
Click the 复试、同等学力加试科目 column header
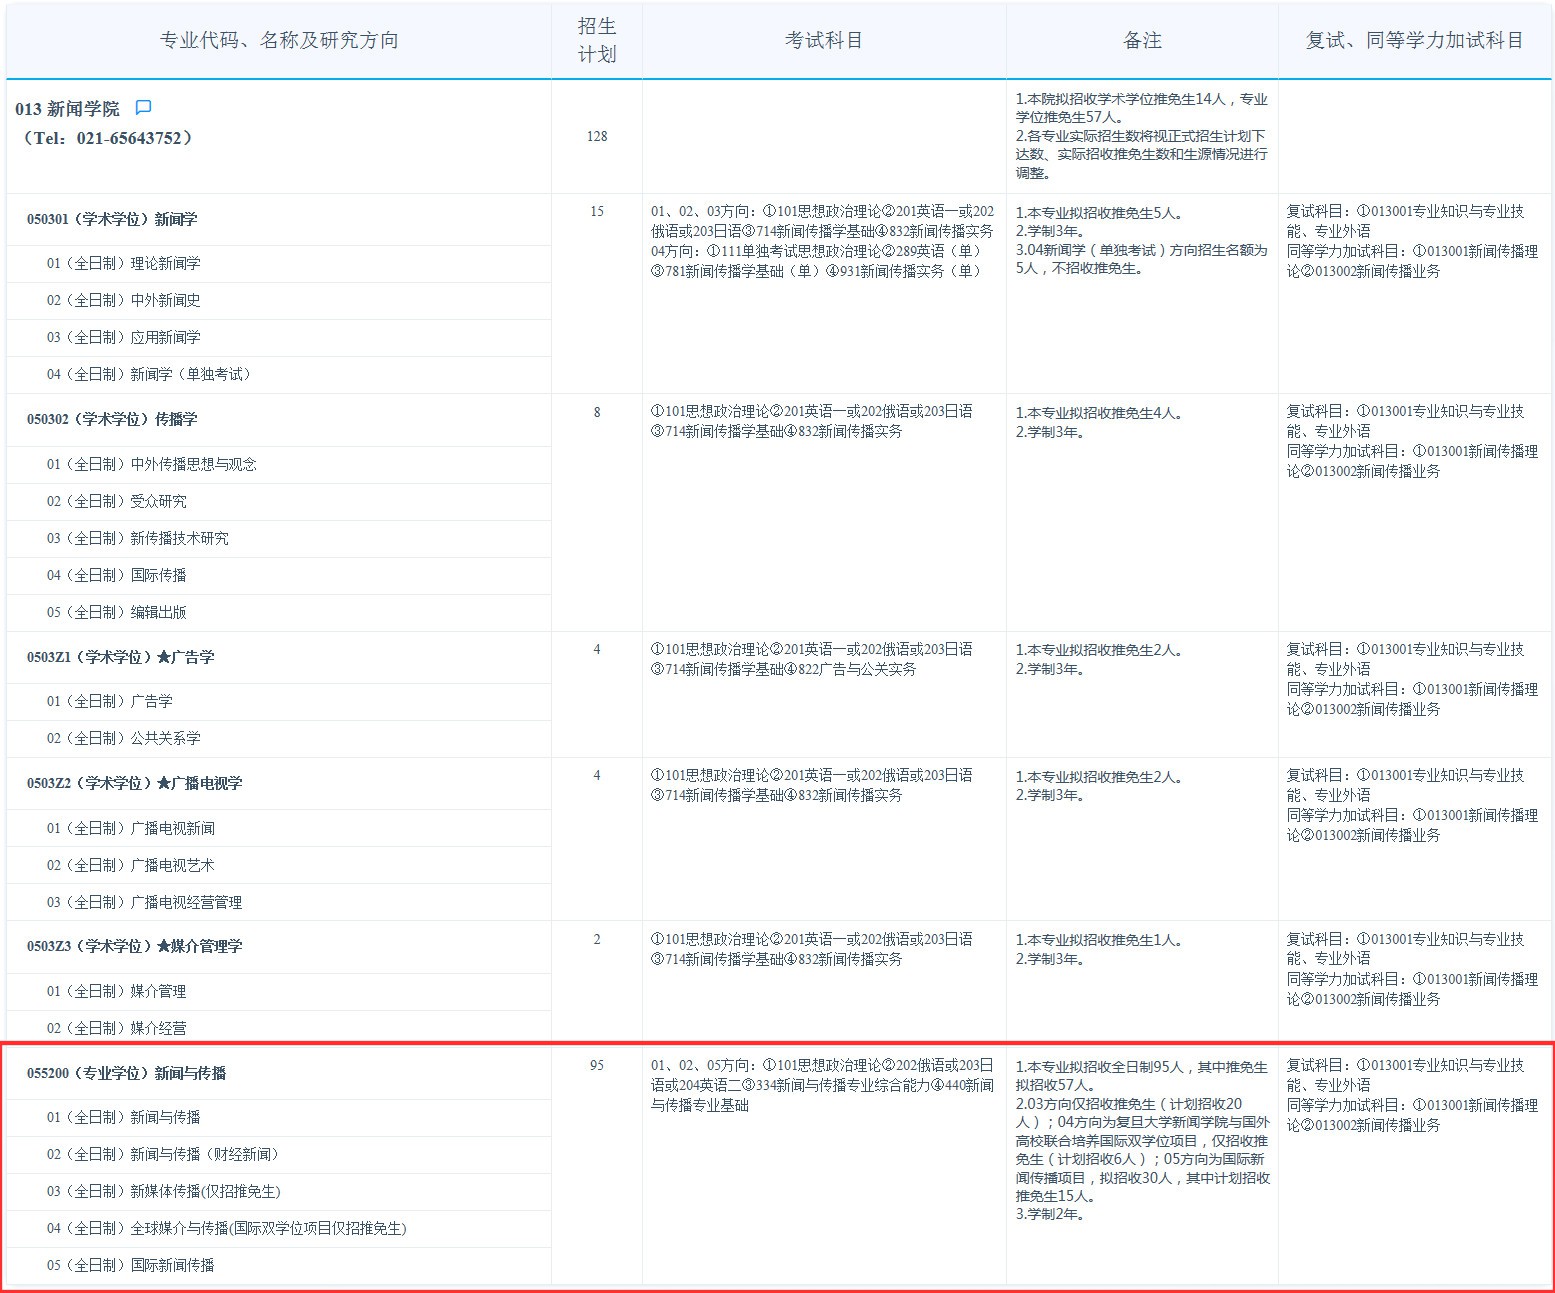(x=1414, y=41)
